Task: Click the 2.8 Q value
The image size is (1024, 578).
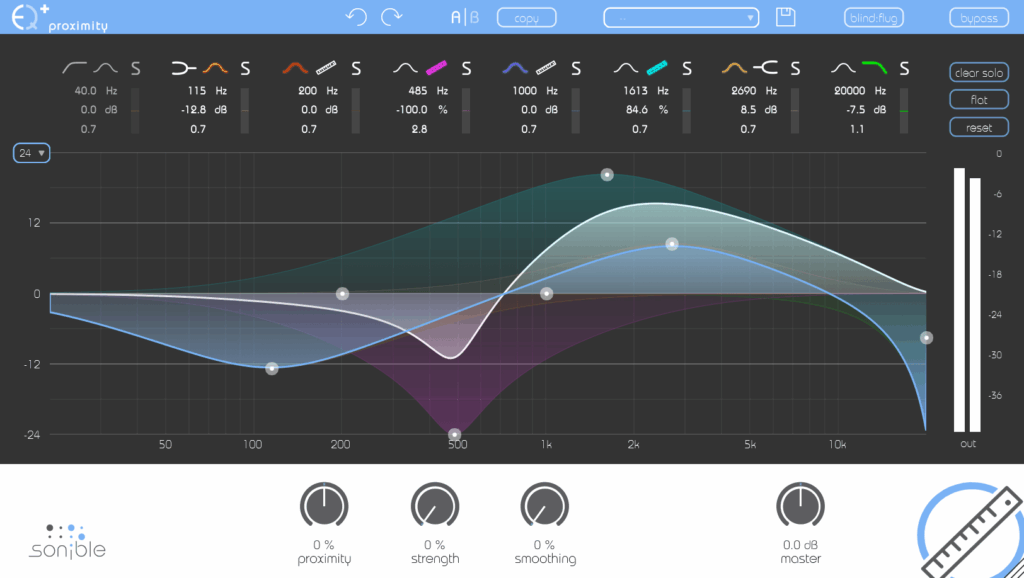Action: pyautogui.click(x=419, y=129)
